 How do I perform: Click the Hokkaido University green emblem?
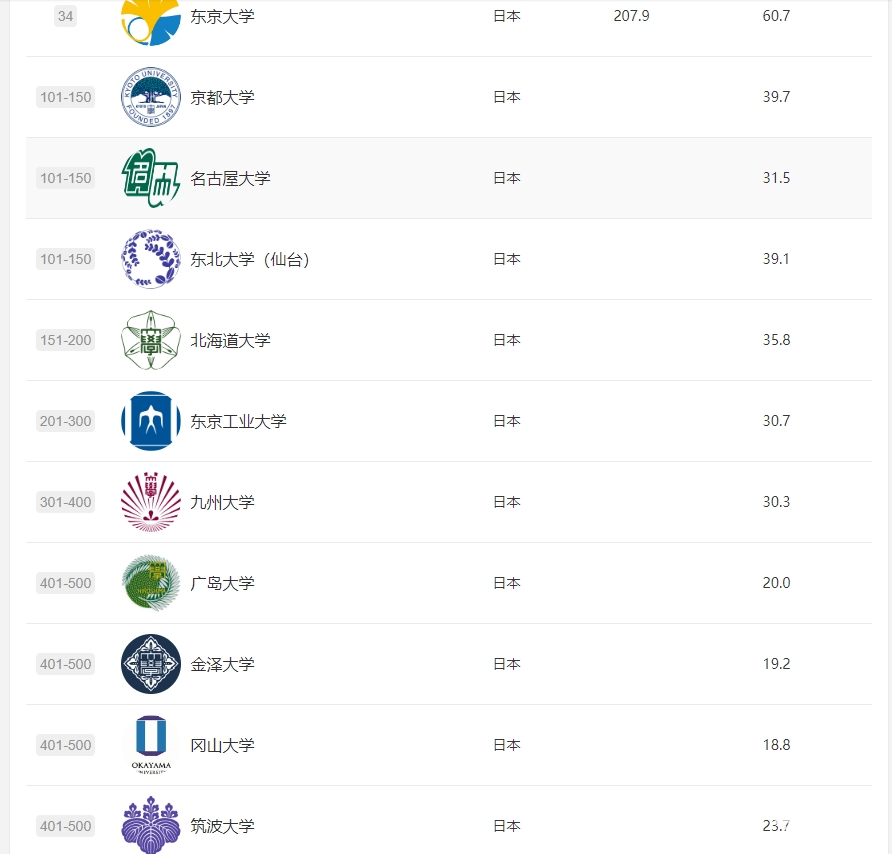pos(151,340)
